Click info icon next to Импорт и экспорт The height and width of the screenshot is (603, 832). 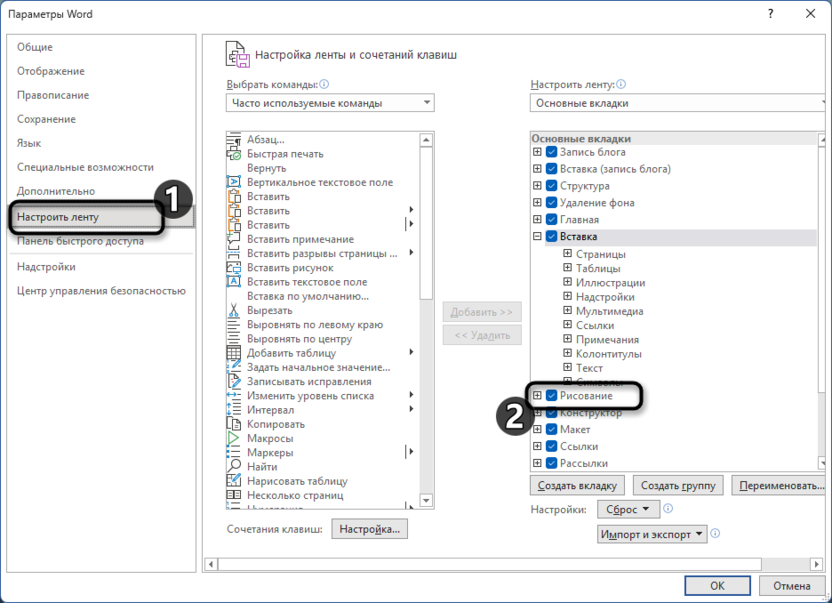tap(715, 533)
